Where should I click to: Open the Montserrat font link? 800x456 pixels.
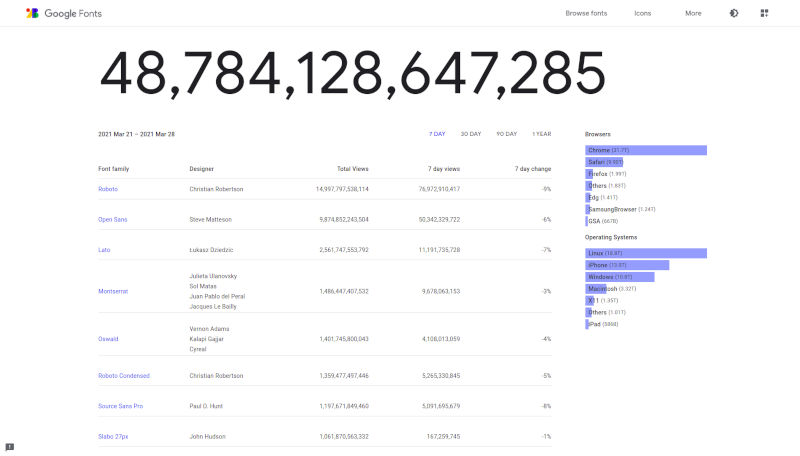click(x=113, y=291)
